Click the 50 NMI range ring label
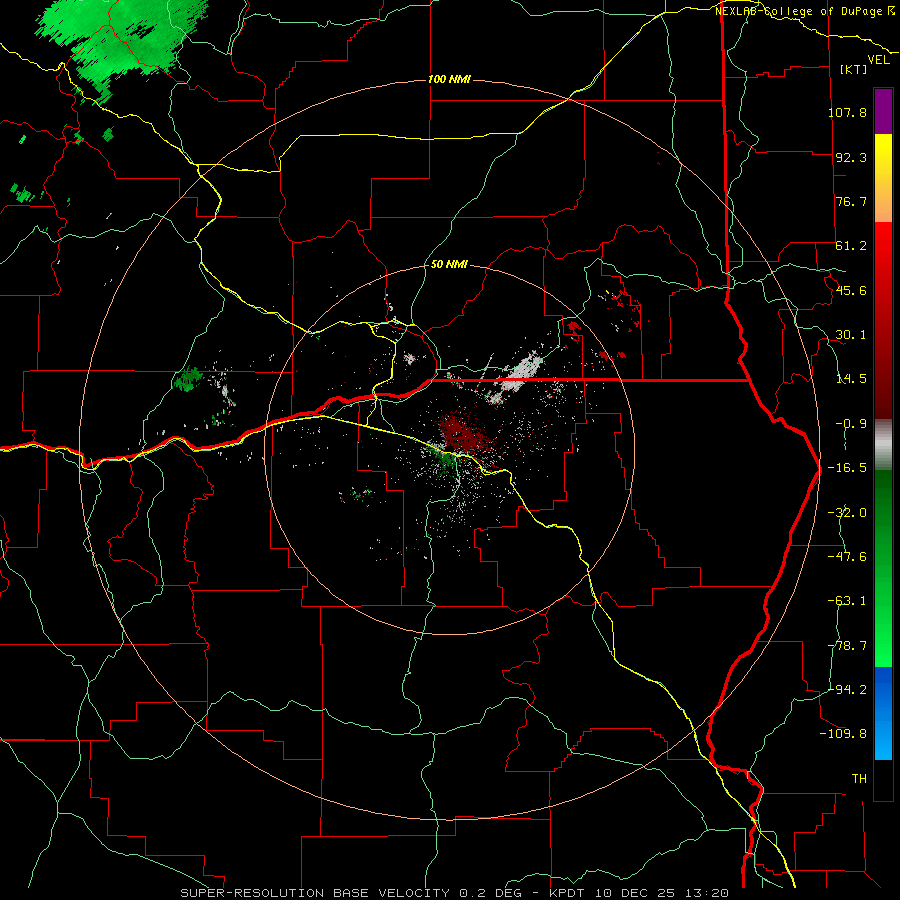 pyautogui.click(x=449, y=264)
